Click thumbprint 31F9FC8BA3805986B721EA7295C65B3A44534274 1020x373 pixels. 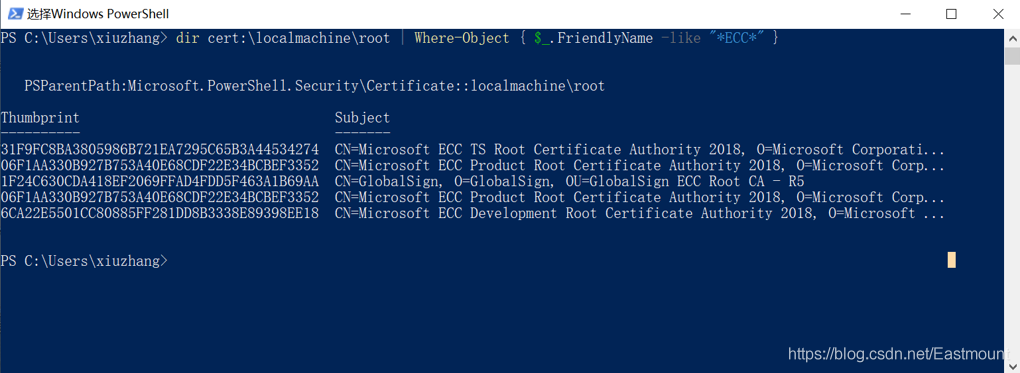[160, 150]
